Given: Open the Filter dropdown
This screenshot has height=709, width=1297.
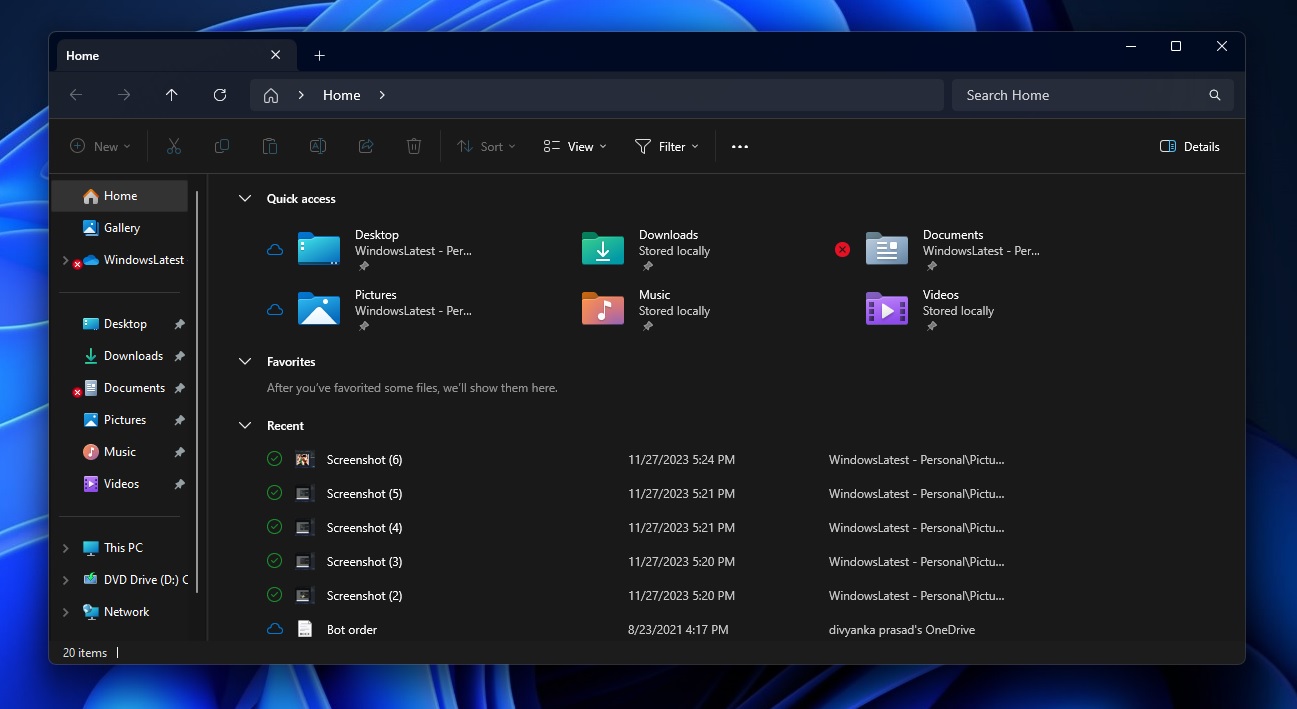Looking at the screenshot, I should pyautogui.click(x=667, y=146).
